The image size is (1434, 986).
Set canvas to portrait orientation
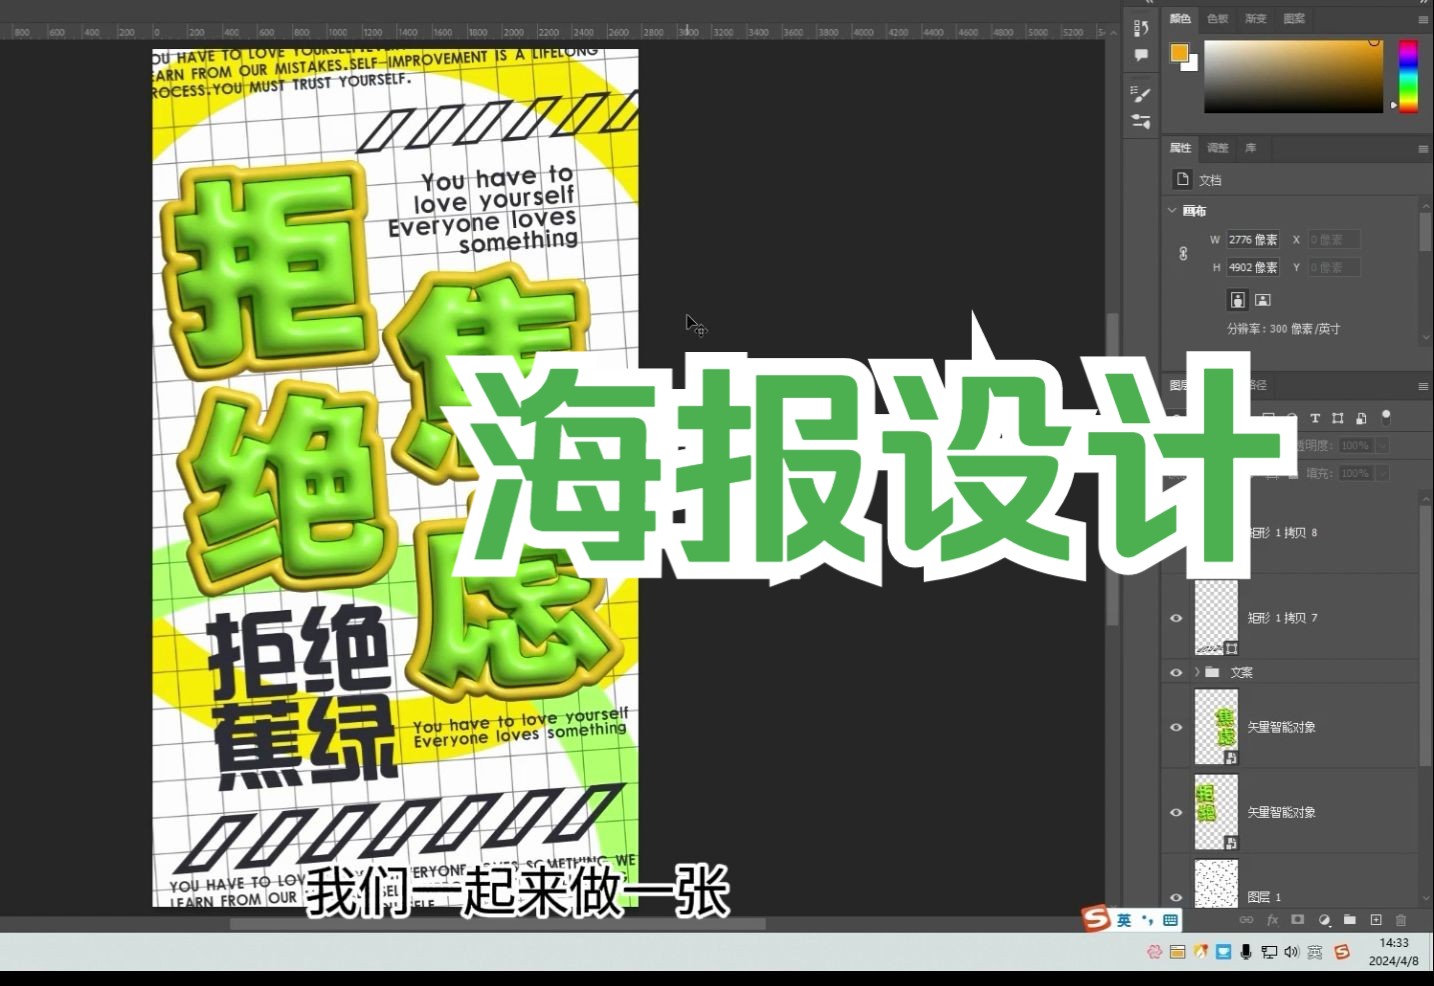point(1238,300)
